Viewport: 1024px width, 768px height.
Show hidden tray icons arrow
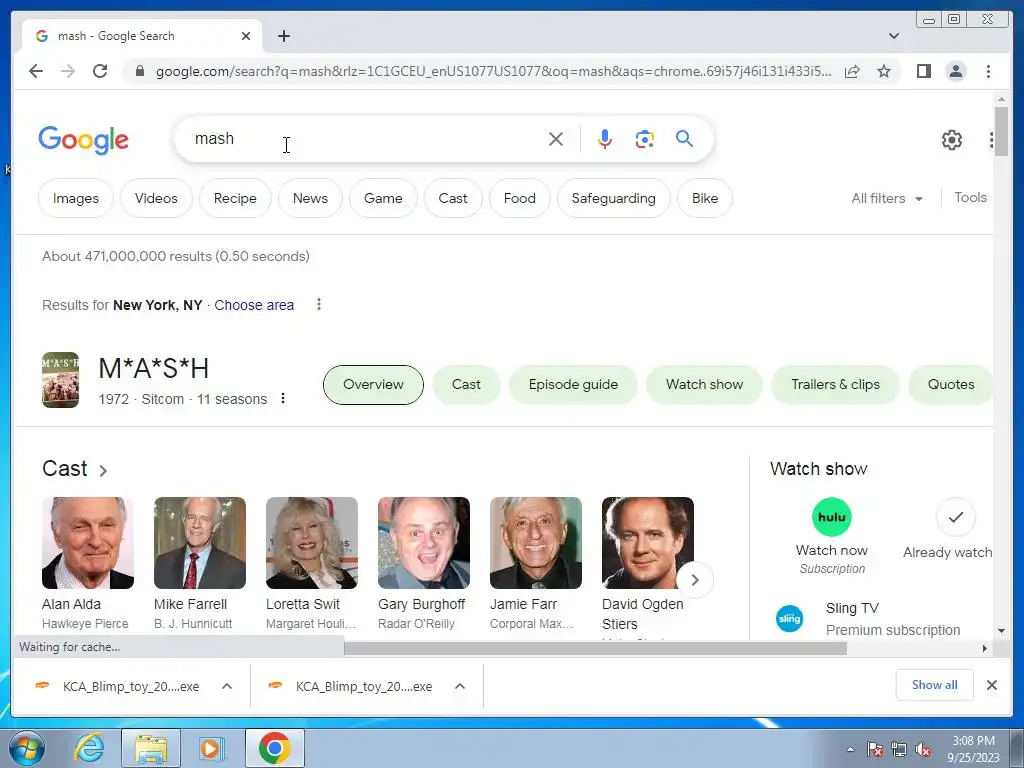850,749
